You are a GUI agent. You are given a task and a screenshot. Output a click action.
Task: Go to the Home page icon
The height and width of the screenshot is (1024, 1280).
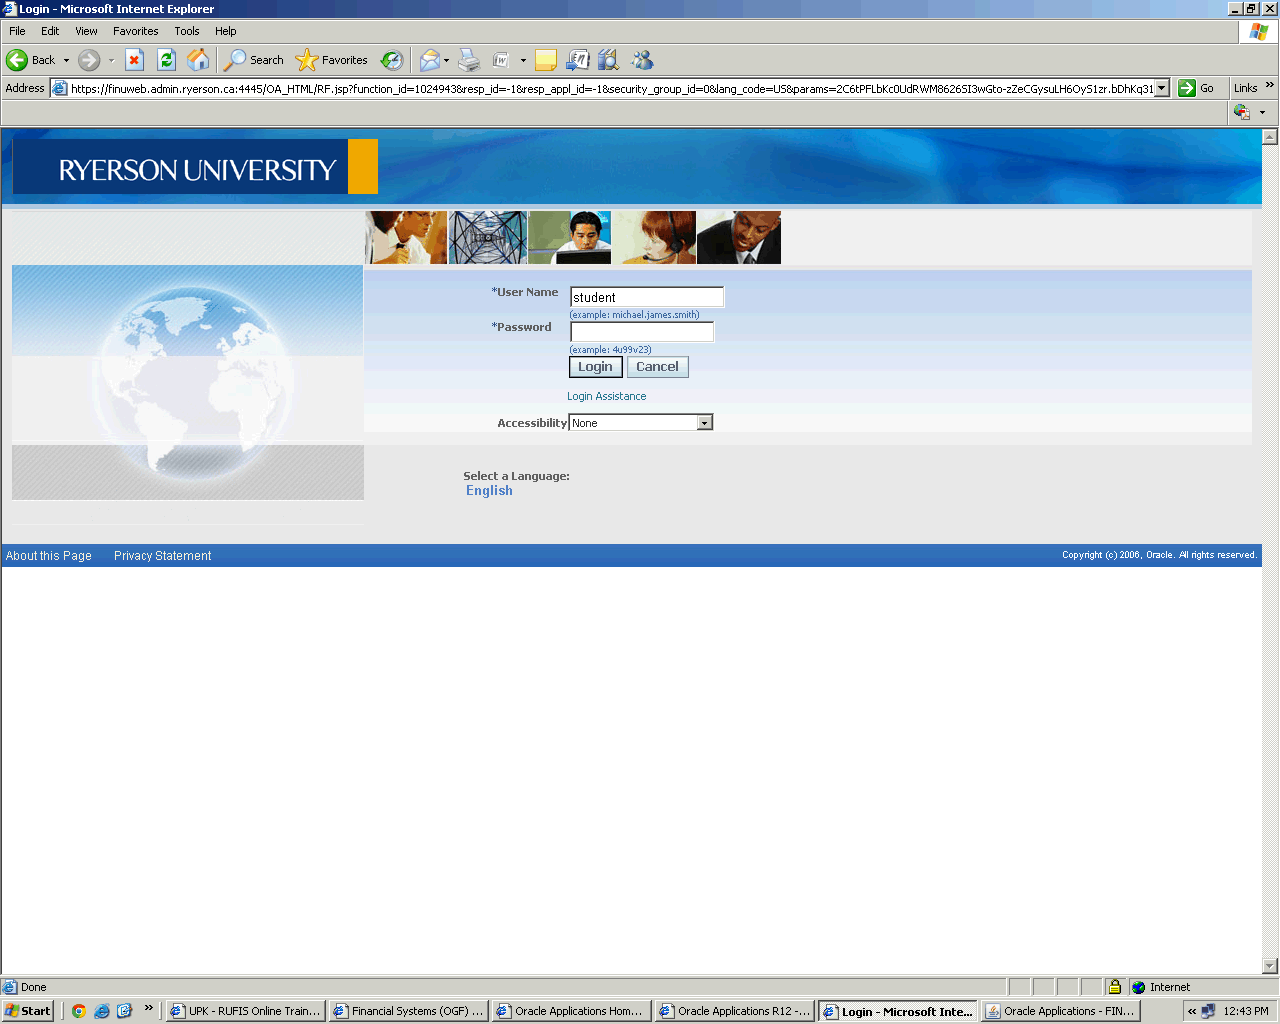point(198,60)
